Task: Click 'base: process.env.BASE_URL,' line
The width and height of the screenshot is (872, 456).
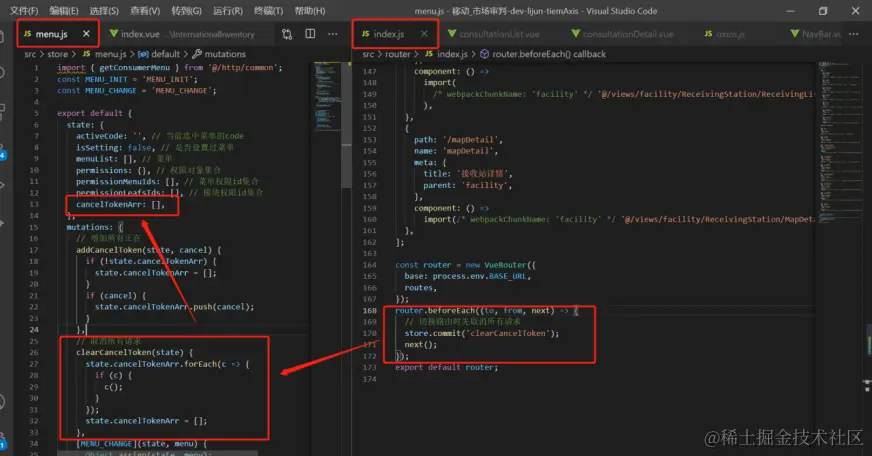Action: pyautogui.click(x=468, y=276)
